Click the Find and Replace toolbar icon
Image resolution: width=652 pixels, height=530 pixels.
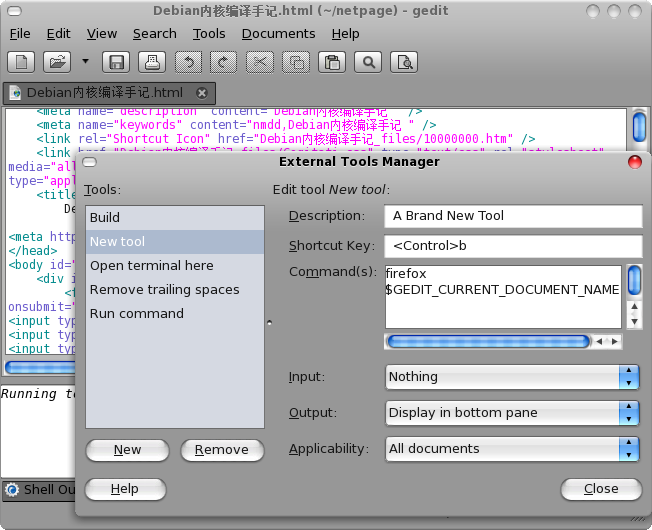point(404,62)
